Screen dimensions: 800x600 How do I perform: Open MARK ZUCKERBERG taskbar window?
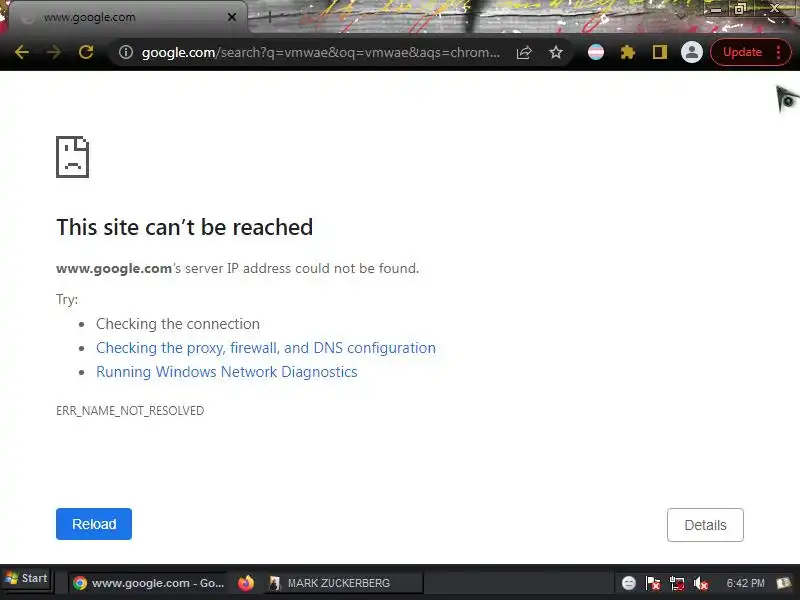click(344, 583)
